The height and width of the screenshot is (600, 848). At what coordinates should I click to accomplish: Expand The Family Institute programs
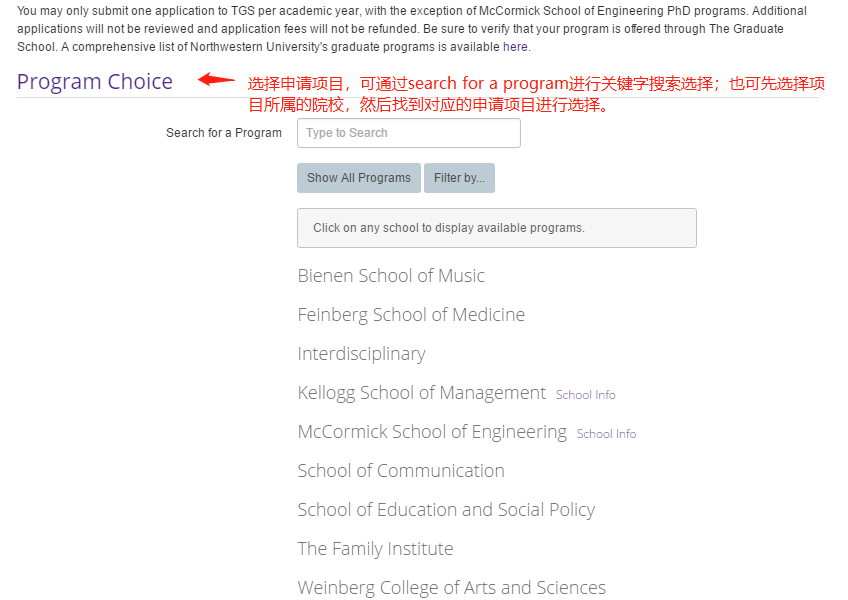375,548
